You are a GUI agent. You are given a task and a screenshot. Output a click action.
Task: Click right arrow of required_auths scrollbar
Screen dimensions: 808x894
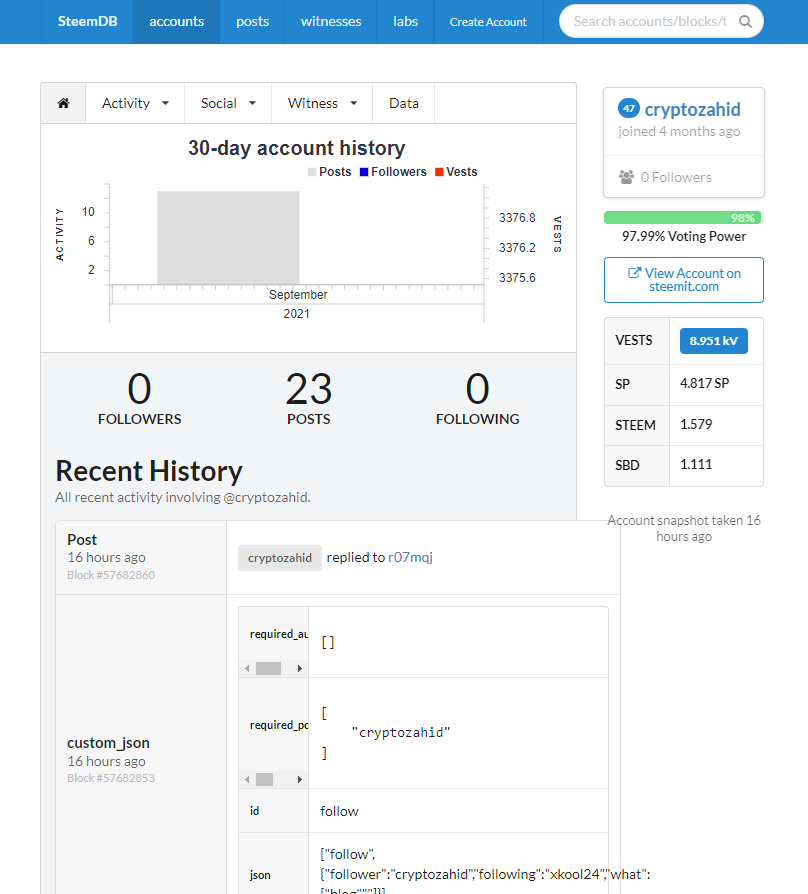pyautogui.click(x=300, y=668)
